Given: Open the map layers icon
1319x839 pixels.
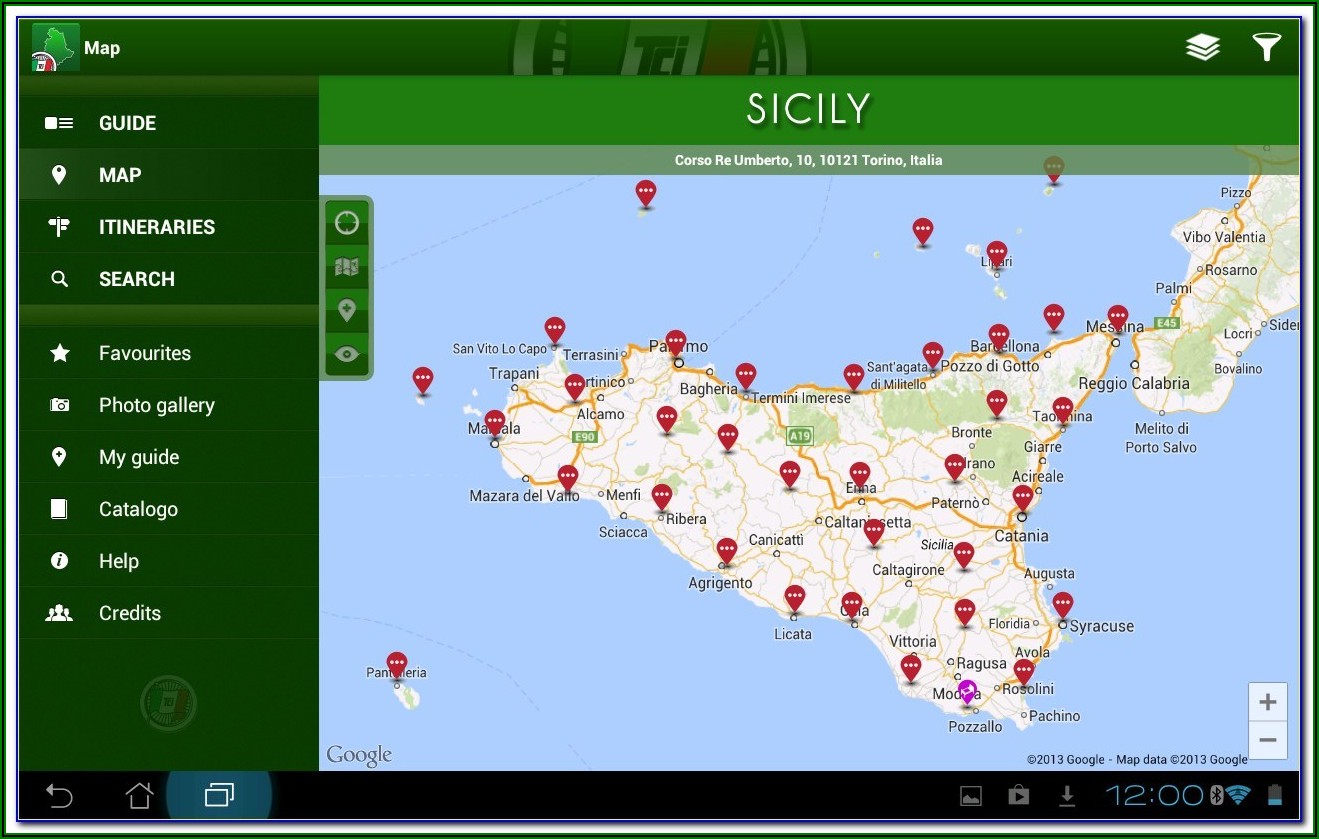Looking at the screenshot, I should coord(1202,47).
